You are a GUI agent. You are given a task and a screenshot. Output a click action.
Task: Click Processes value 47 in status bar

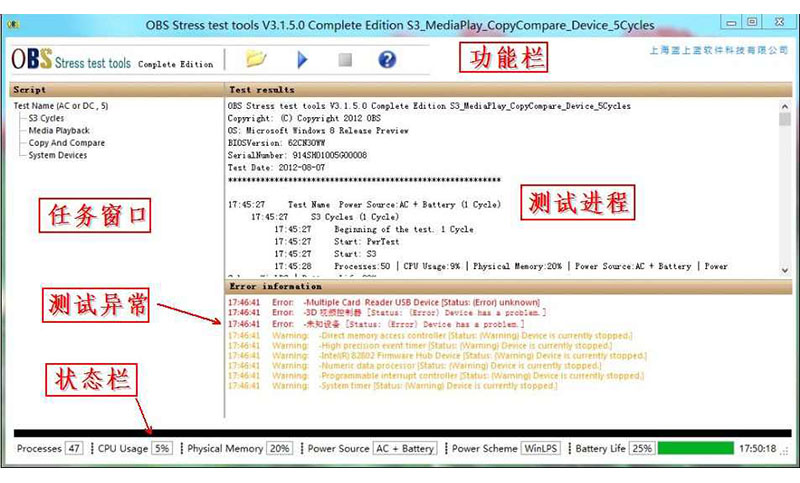(74, 448)
